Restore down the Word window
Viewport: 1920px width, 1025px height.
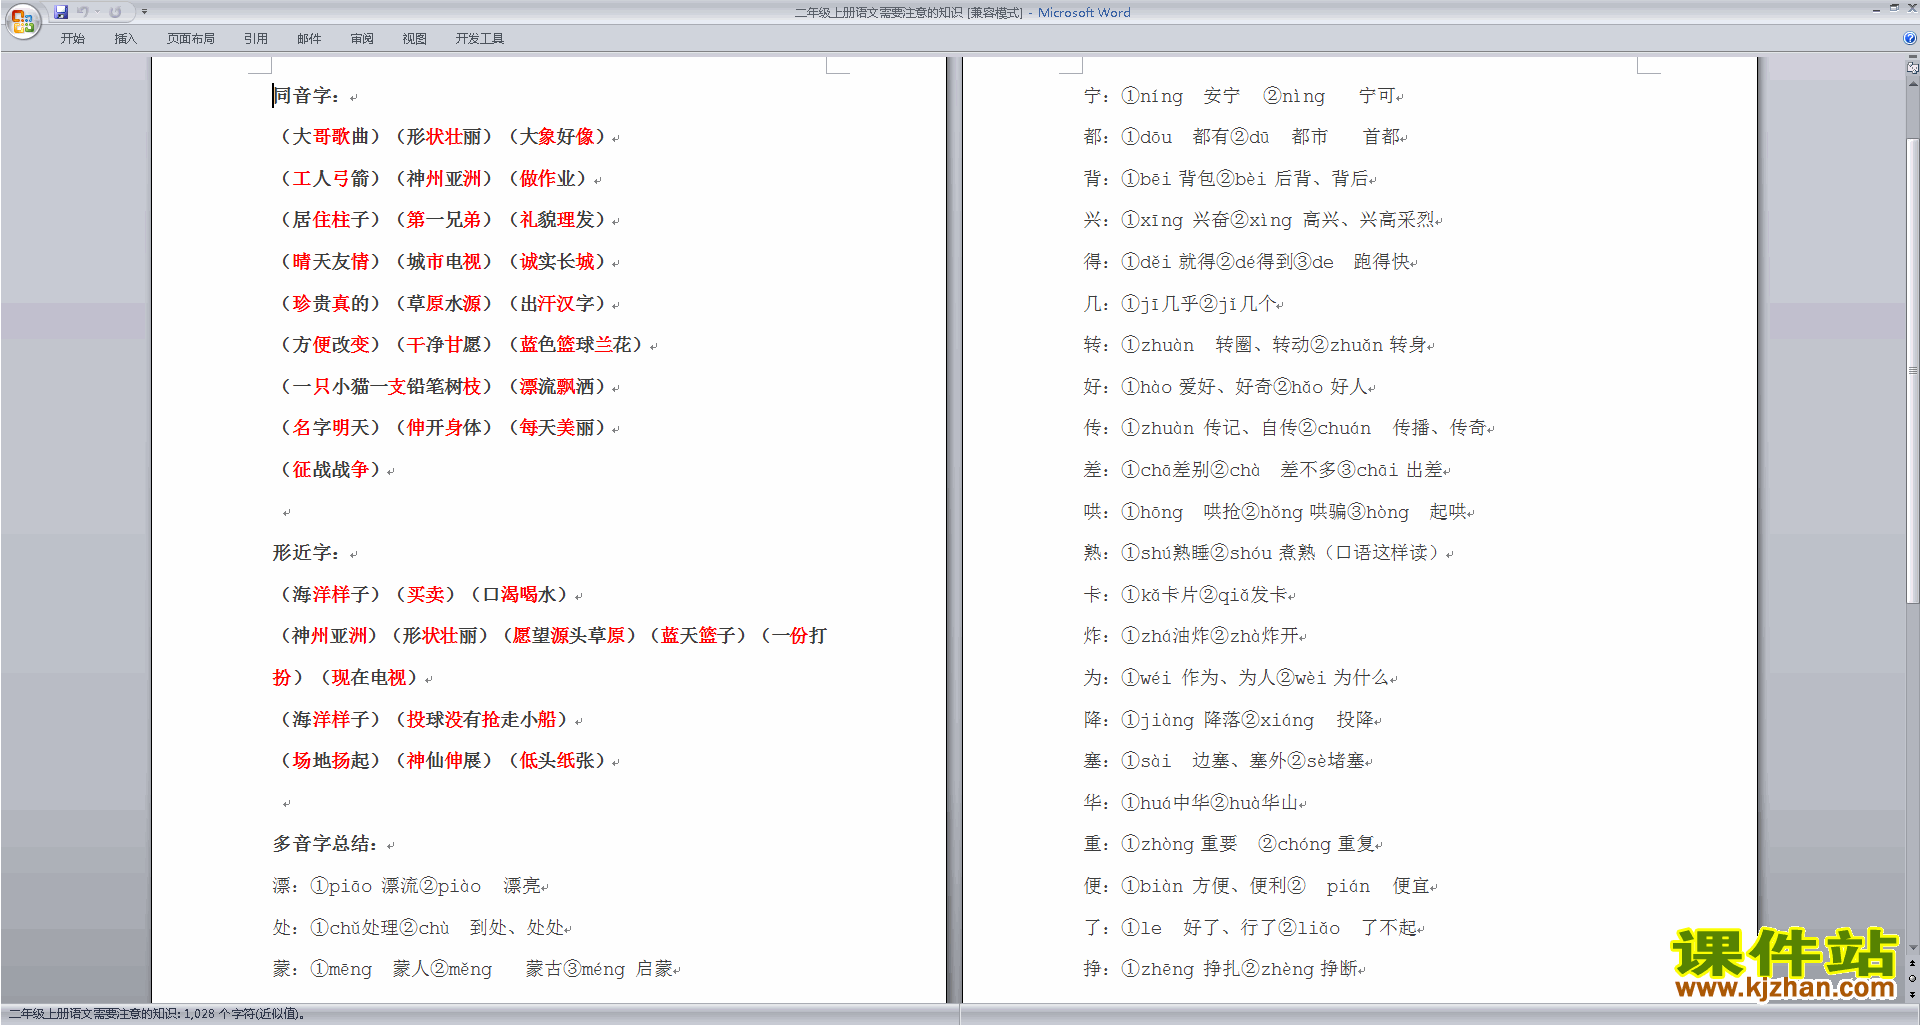(x=1894, y=9)
